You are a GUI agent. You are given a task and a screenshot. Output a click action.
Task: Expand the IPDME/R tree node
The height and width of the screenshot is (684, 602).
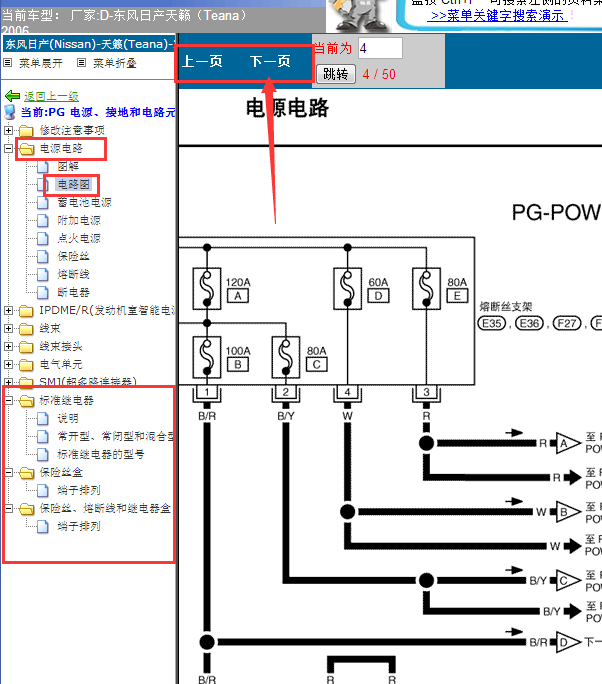pos(8,310)
